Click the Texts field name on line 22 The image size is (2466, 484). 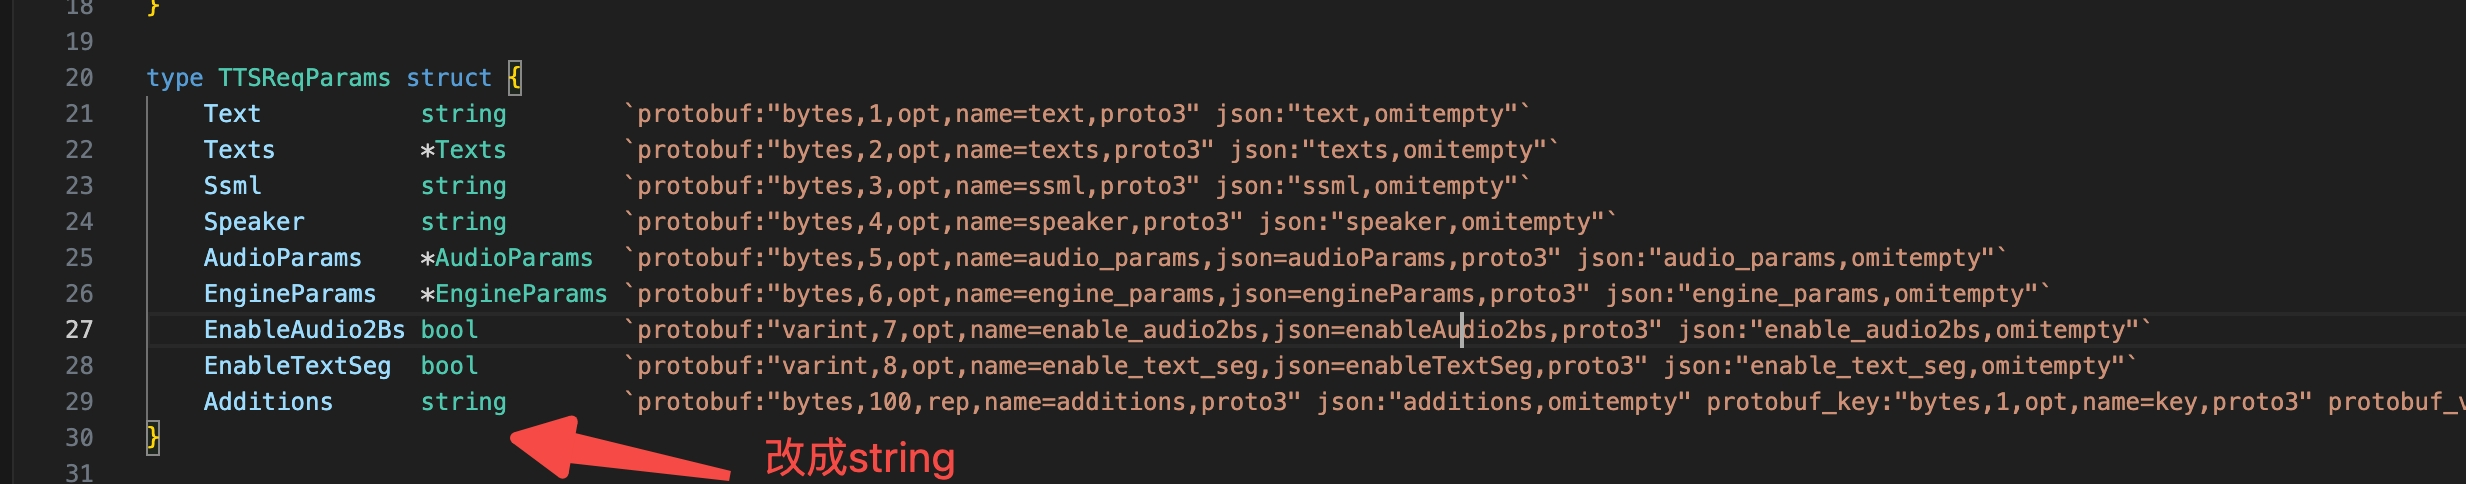pyautogui.click(x=239, y=150)
